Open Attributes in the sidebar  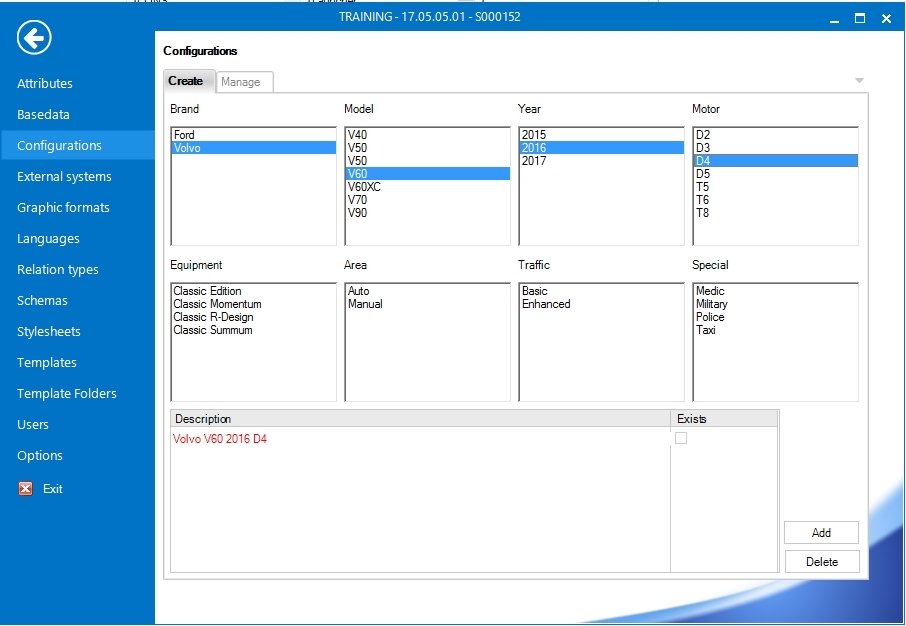pos(45,84)
